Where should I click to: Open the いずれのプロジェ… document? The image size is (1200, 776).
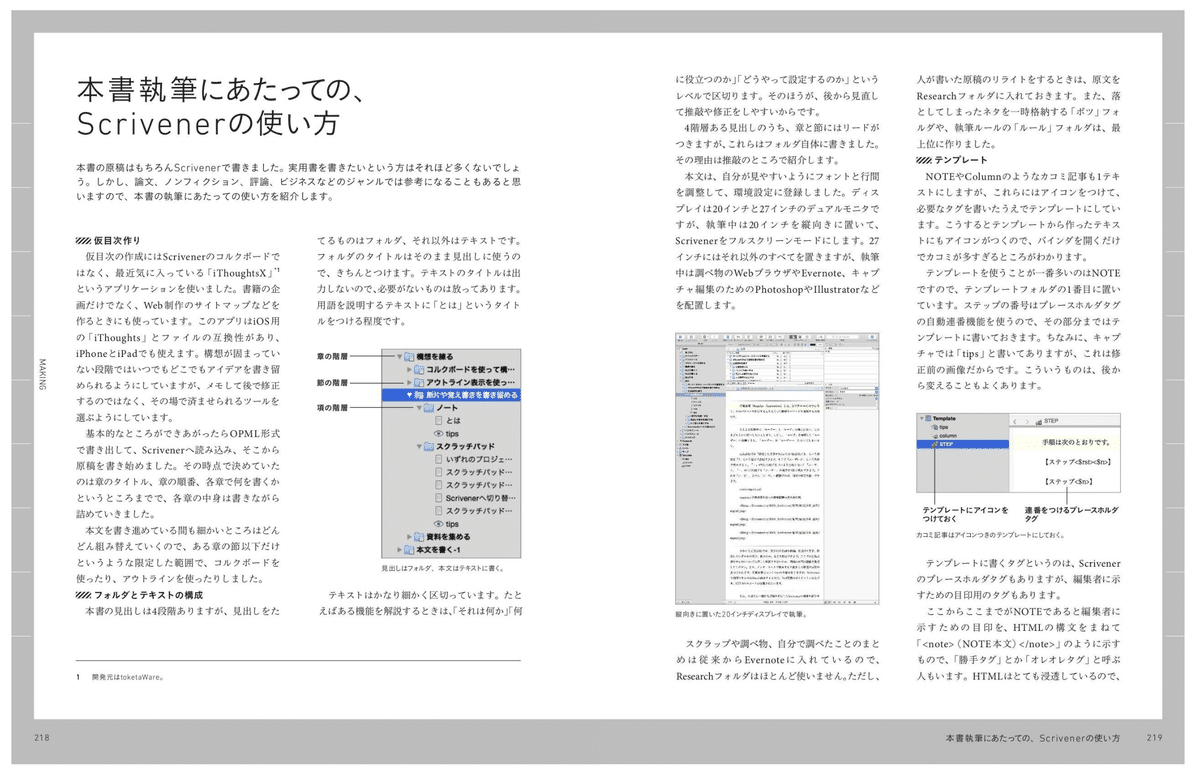click(474, 460)
